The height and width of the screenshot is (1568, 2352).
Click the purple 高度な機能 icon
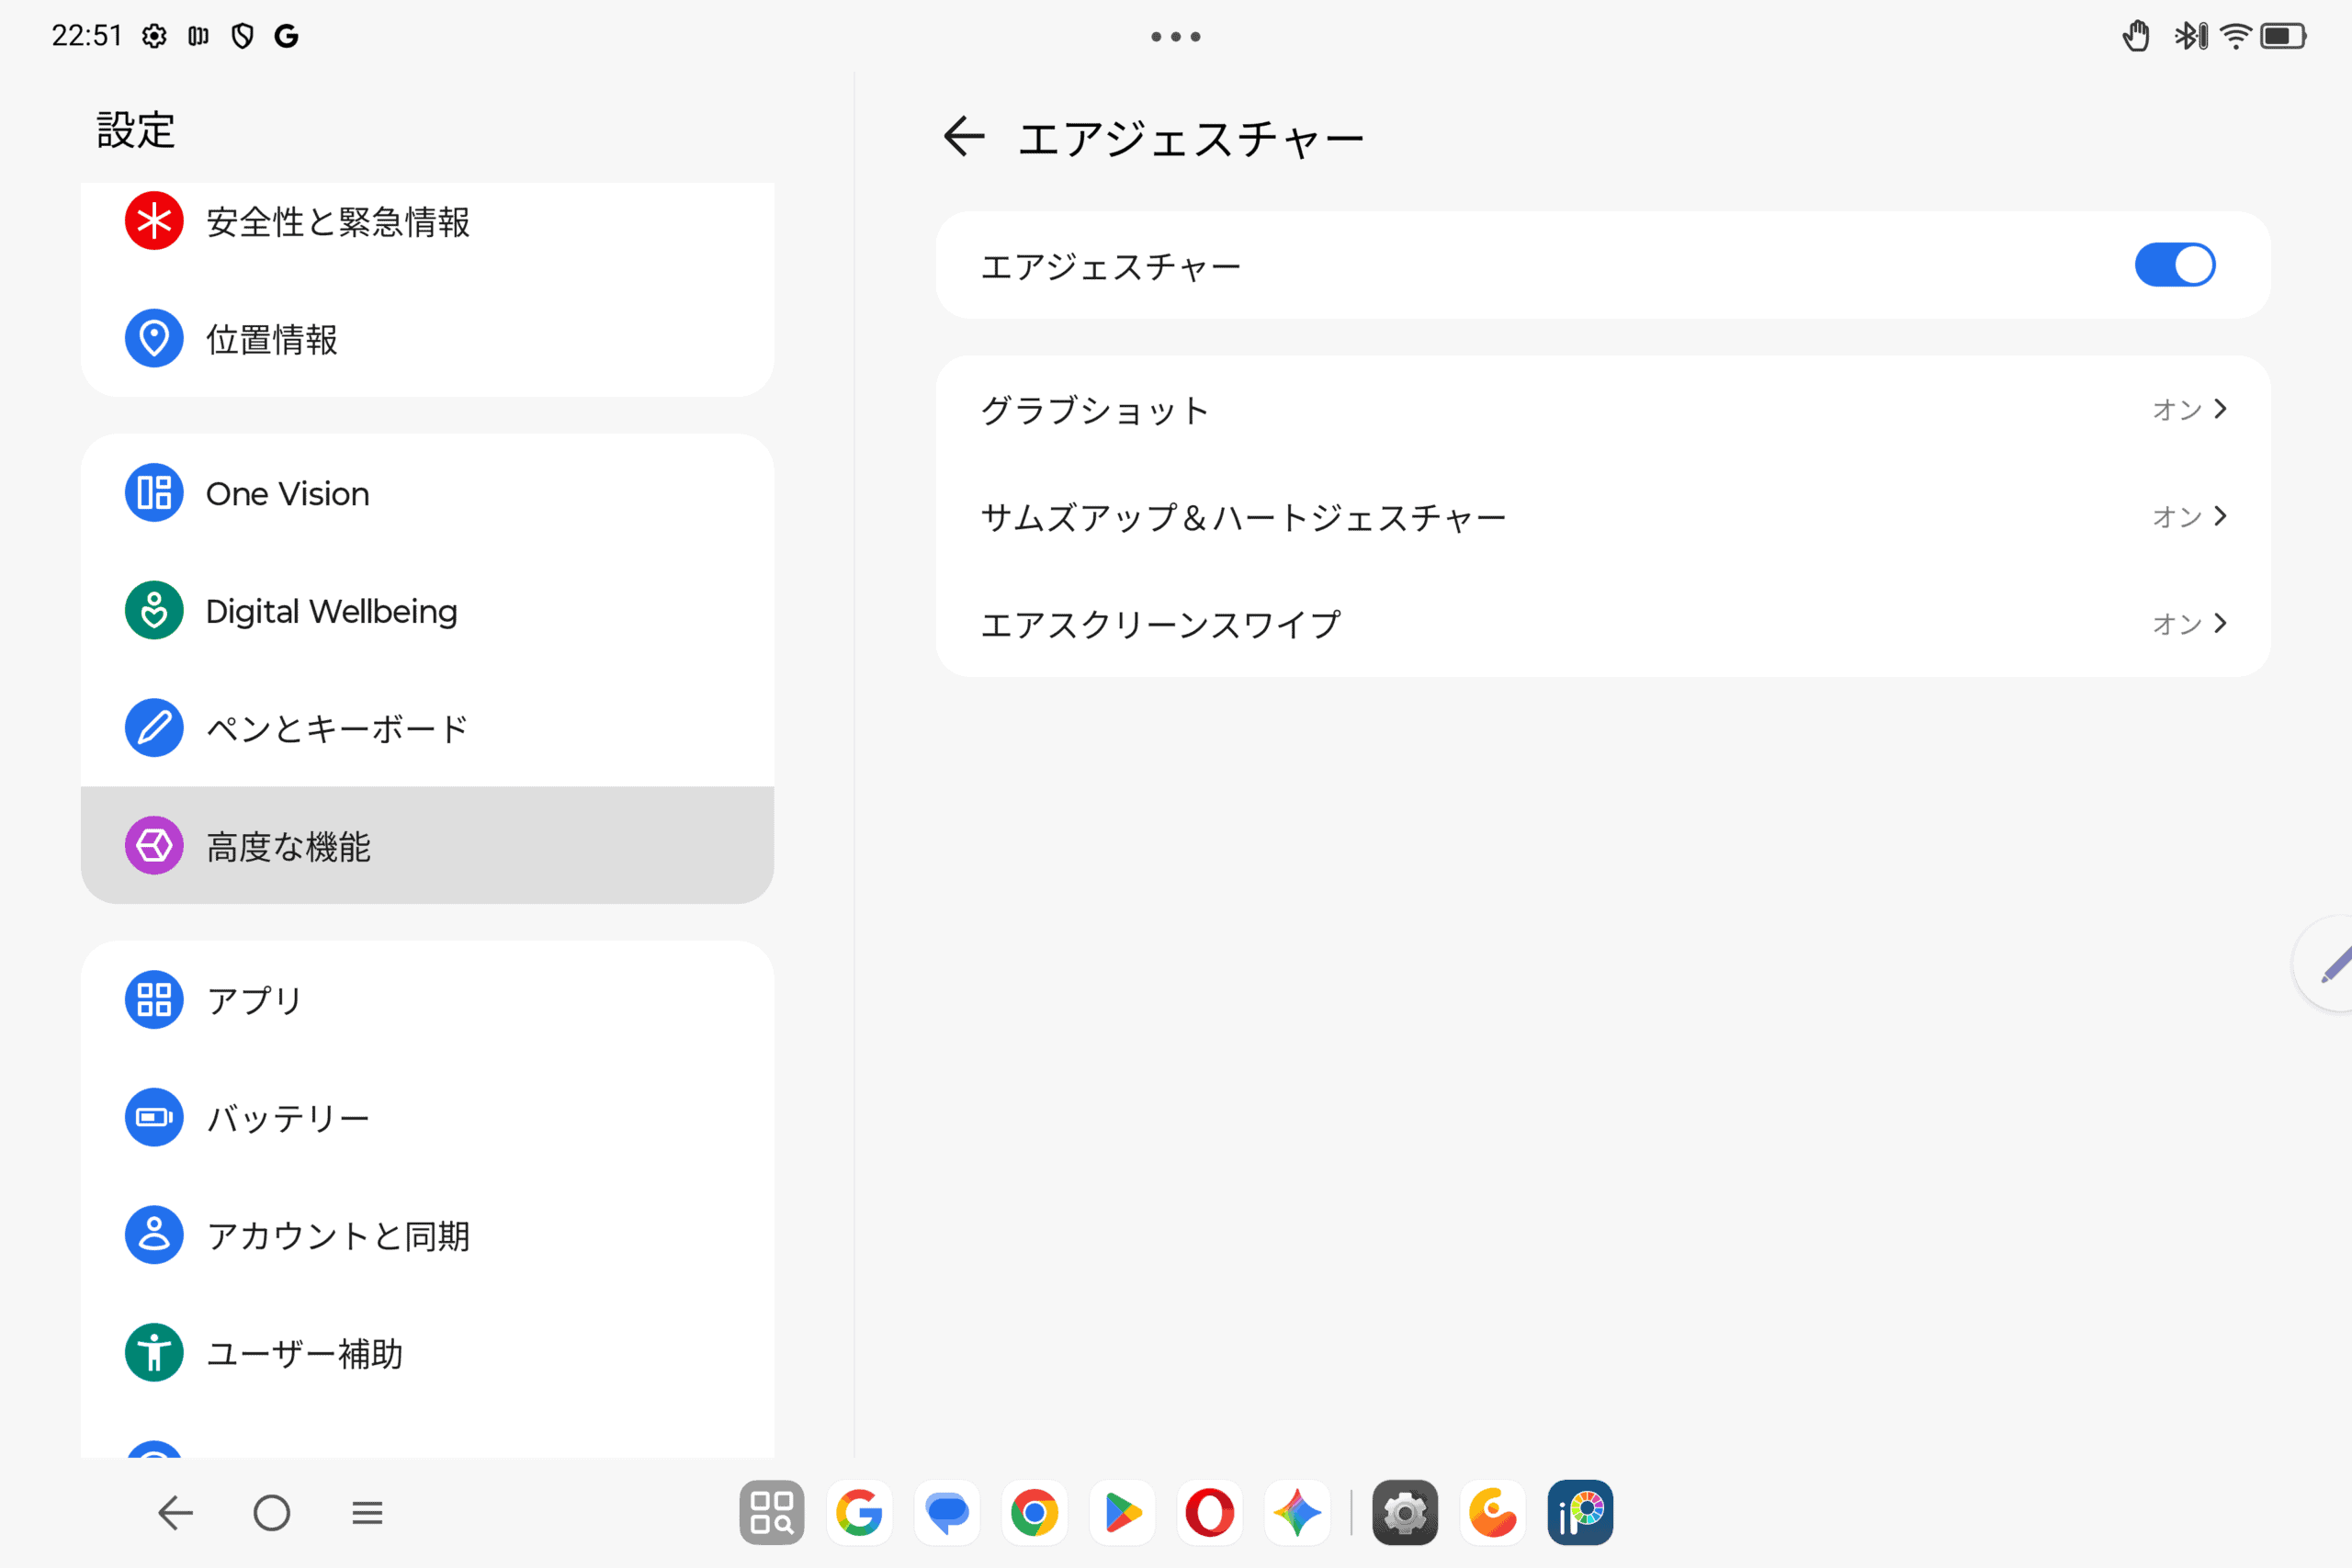click(154, 845)
